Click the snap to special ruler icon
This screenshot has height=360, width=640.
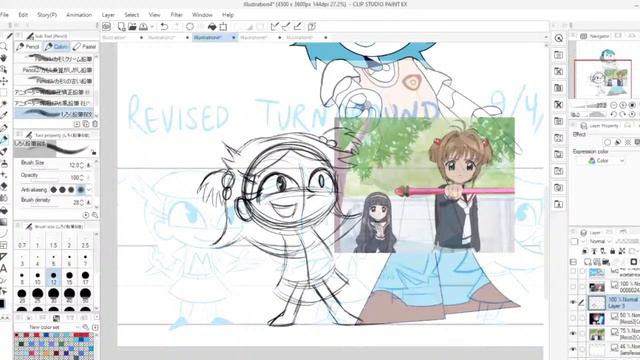tap(286, 27)
